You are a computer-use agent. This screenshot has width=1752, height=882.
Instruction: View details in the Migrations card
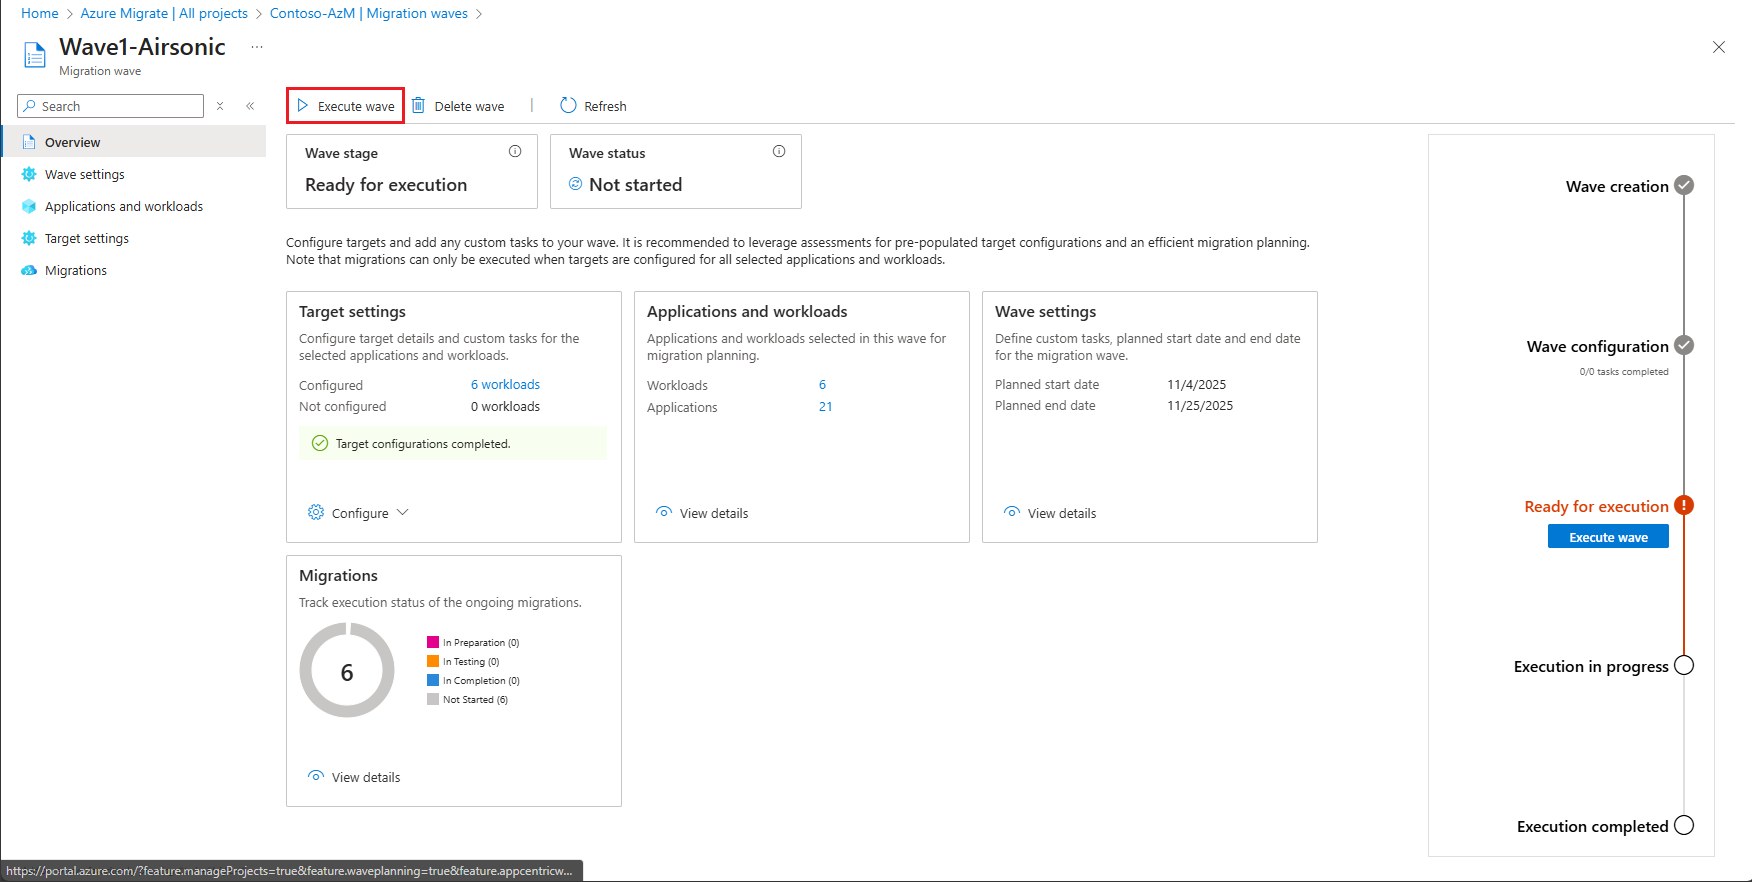354,777
